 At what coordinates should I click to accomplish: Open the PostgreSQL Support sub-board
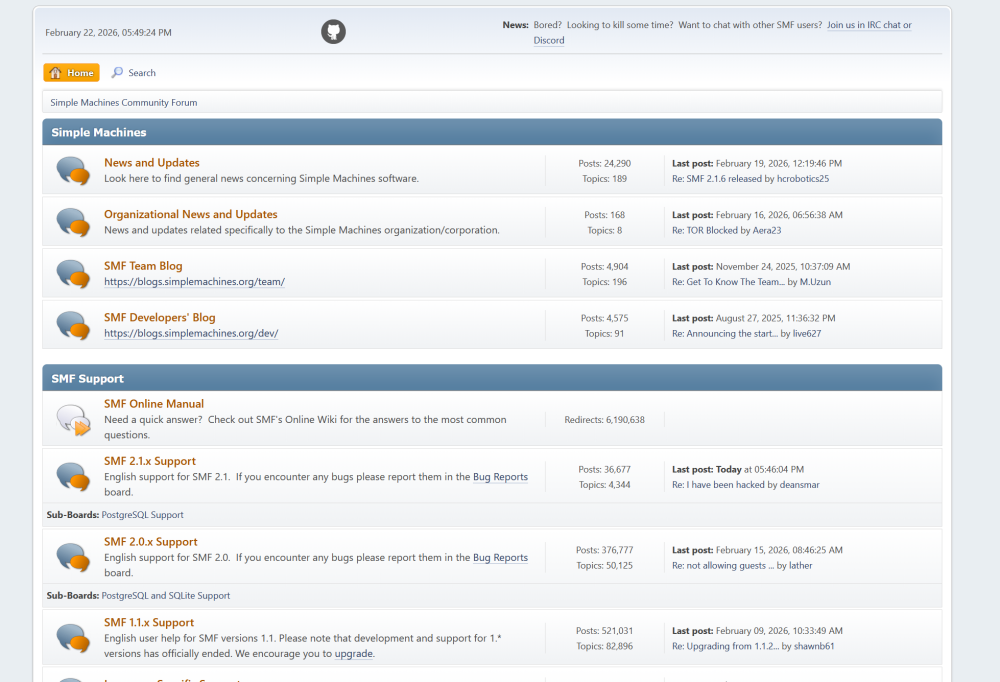coord(142,515)
